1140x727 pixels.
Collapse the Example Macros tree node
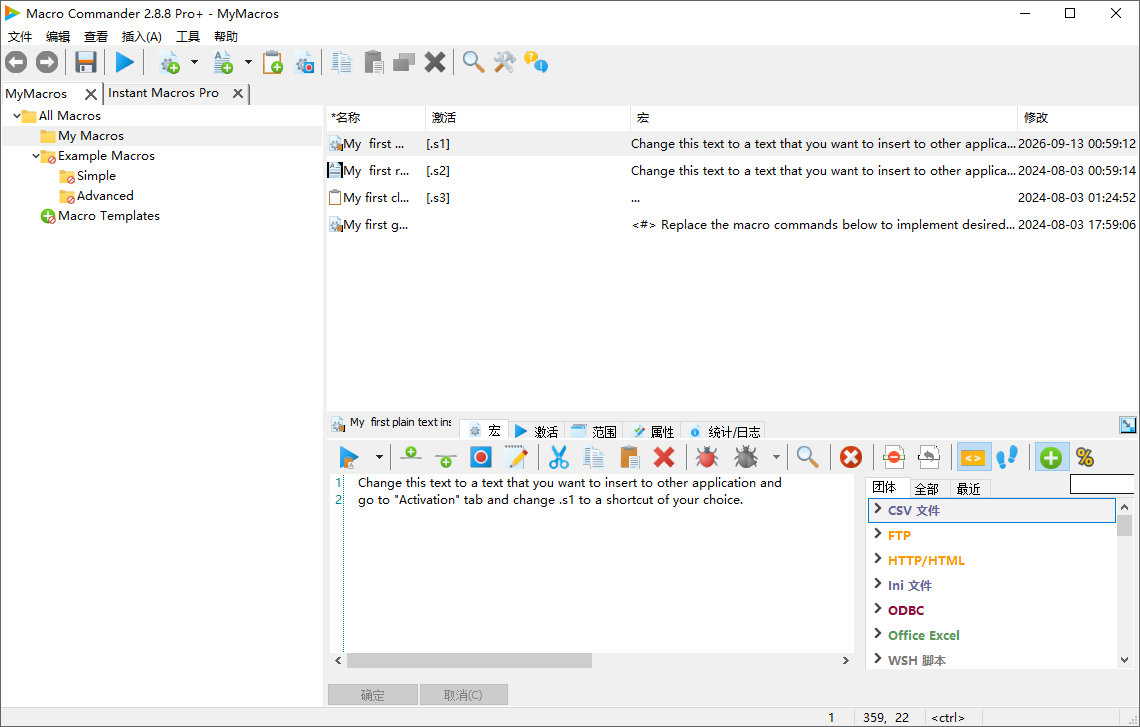tap(36, 156)
